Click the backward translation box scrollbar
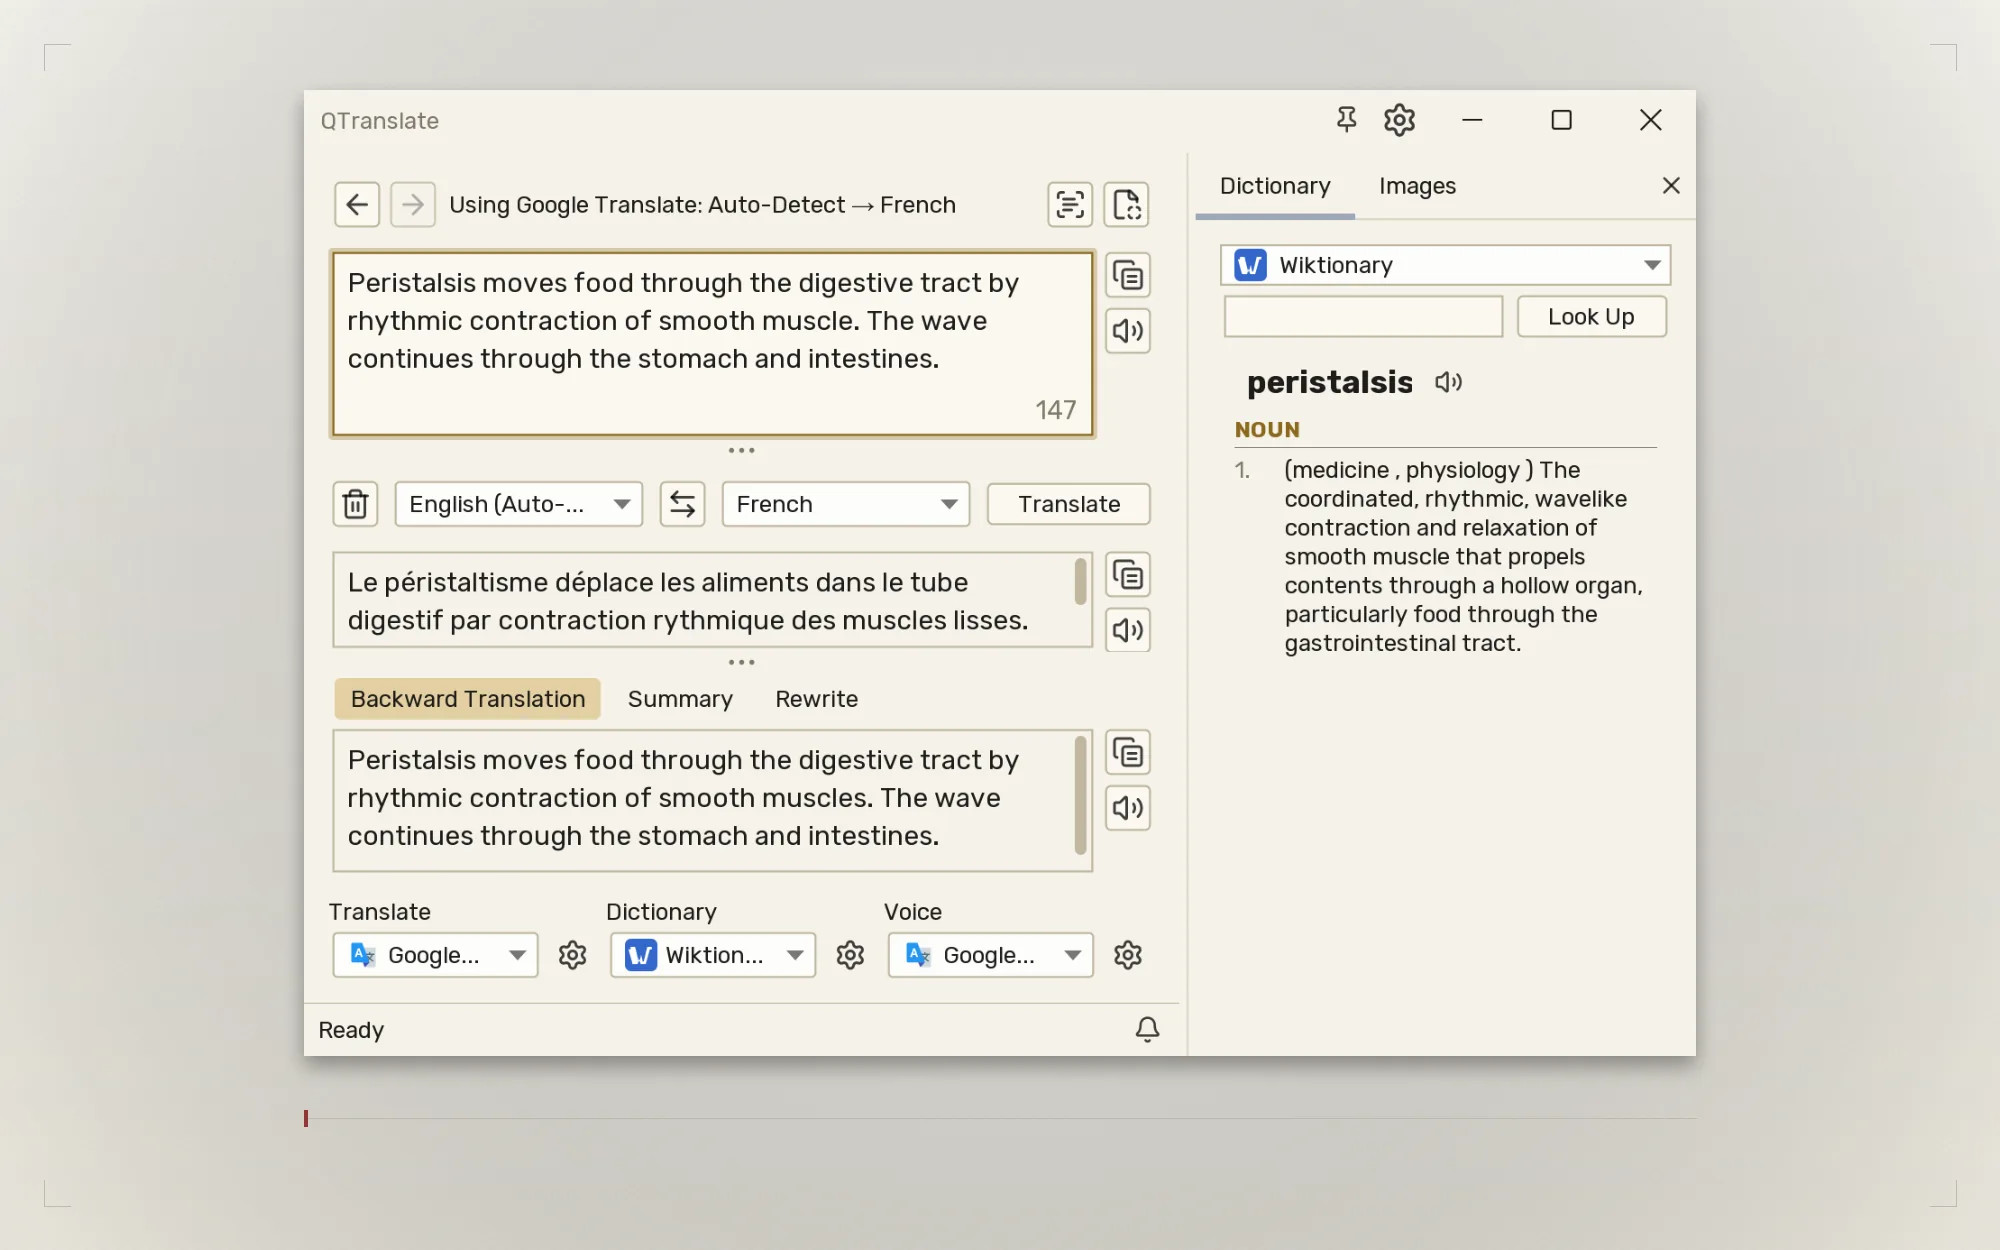Viewport: 2000px width, 1250px height. (1080, 796)
